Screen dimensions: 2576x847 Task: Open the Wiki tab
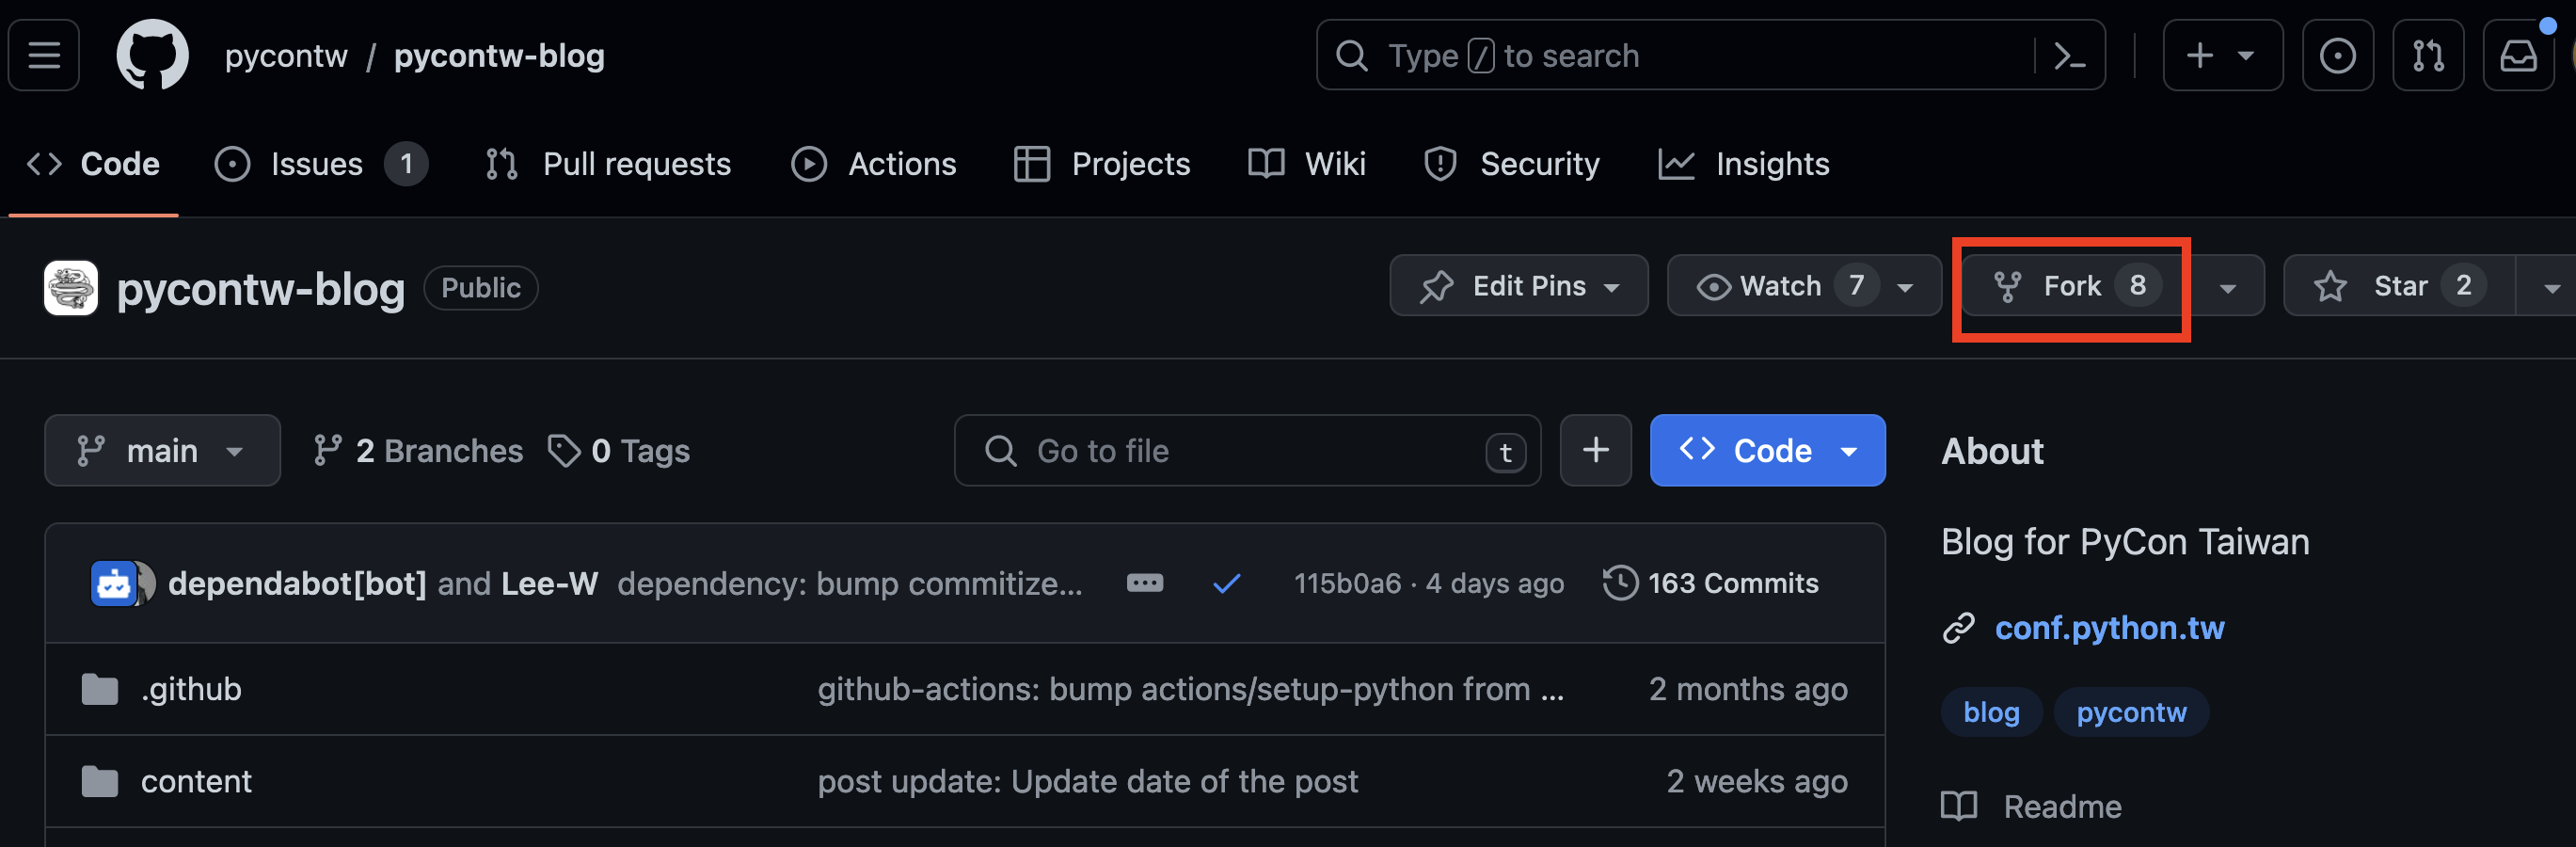point(1307,164)
